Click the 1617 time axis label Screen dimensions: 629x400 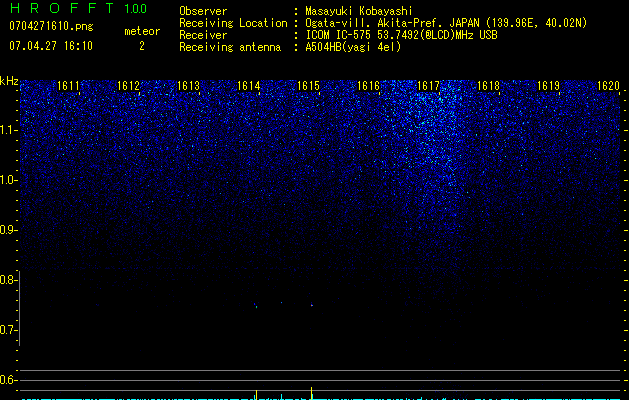pos(429,86)
